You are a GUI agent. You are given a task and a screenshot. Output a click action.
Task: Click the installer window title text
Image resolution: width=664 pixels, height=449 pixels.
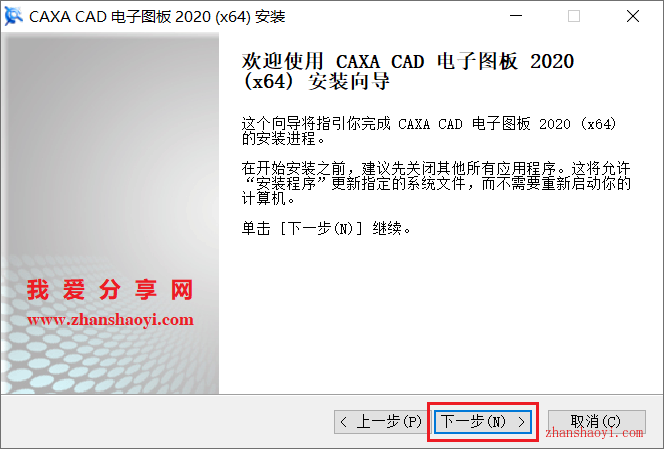(157, 17)
